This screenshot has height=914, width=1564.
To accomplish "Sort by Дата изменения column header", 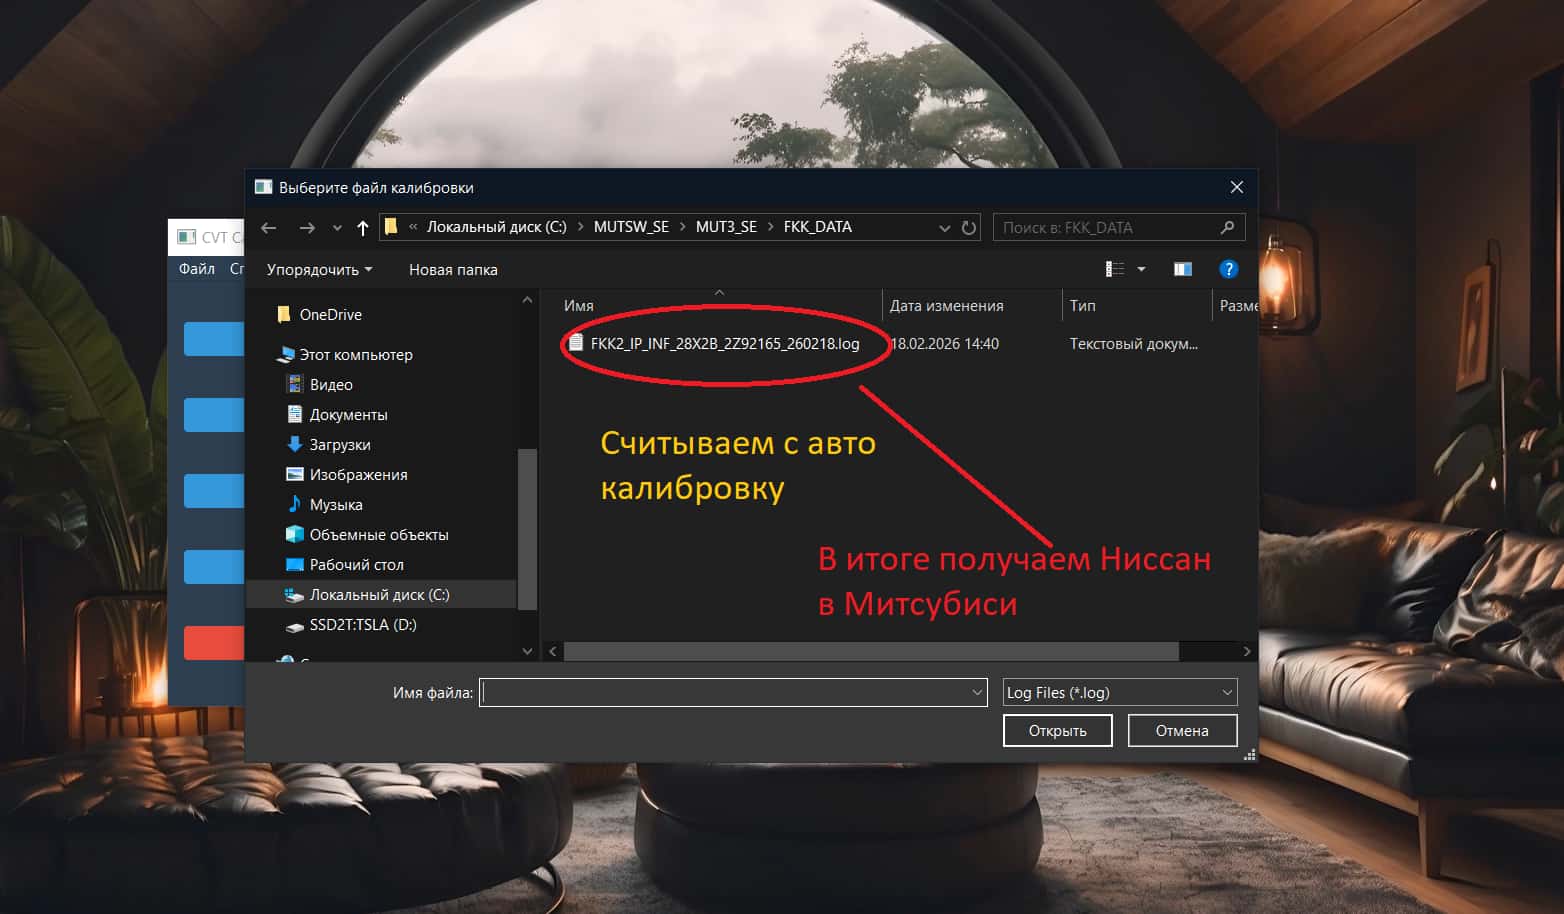I will (x=946, y=306).
